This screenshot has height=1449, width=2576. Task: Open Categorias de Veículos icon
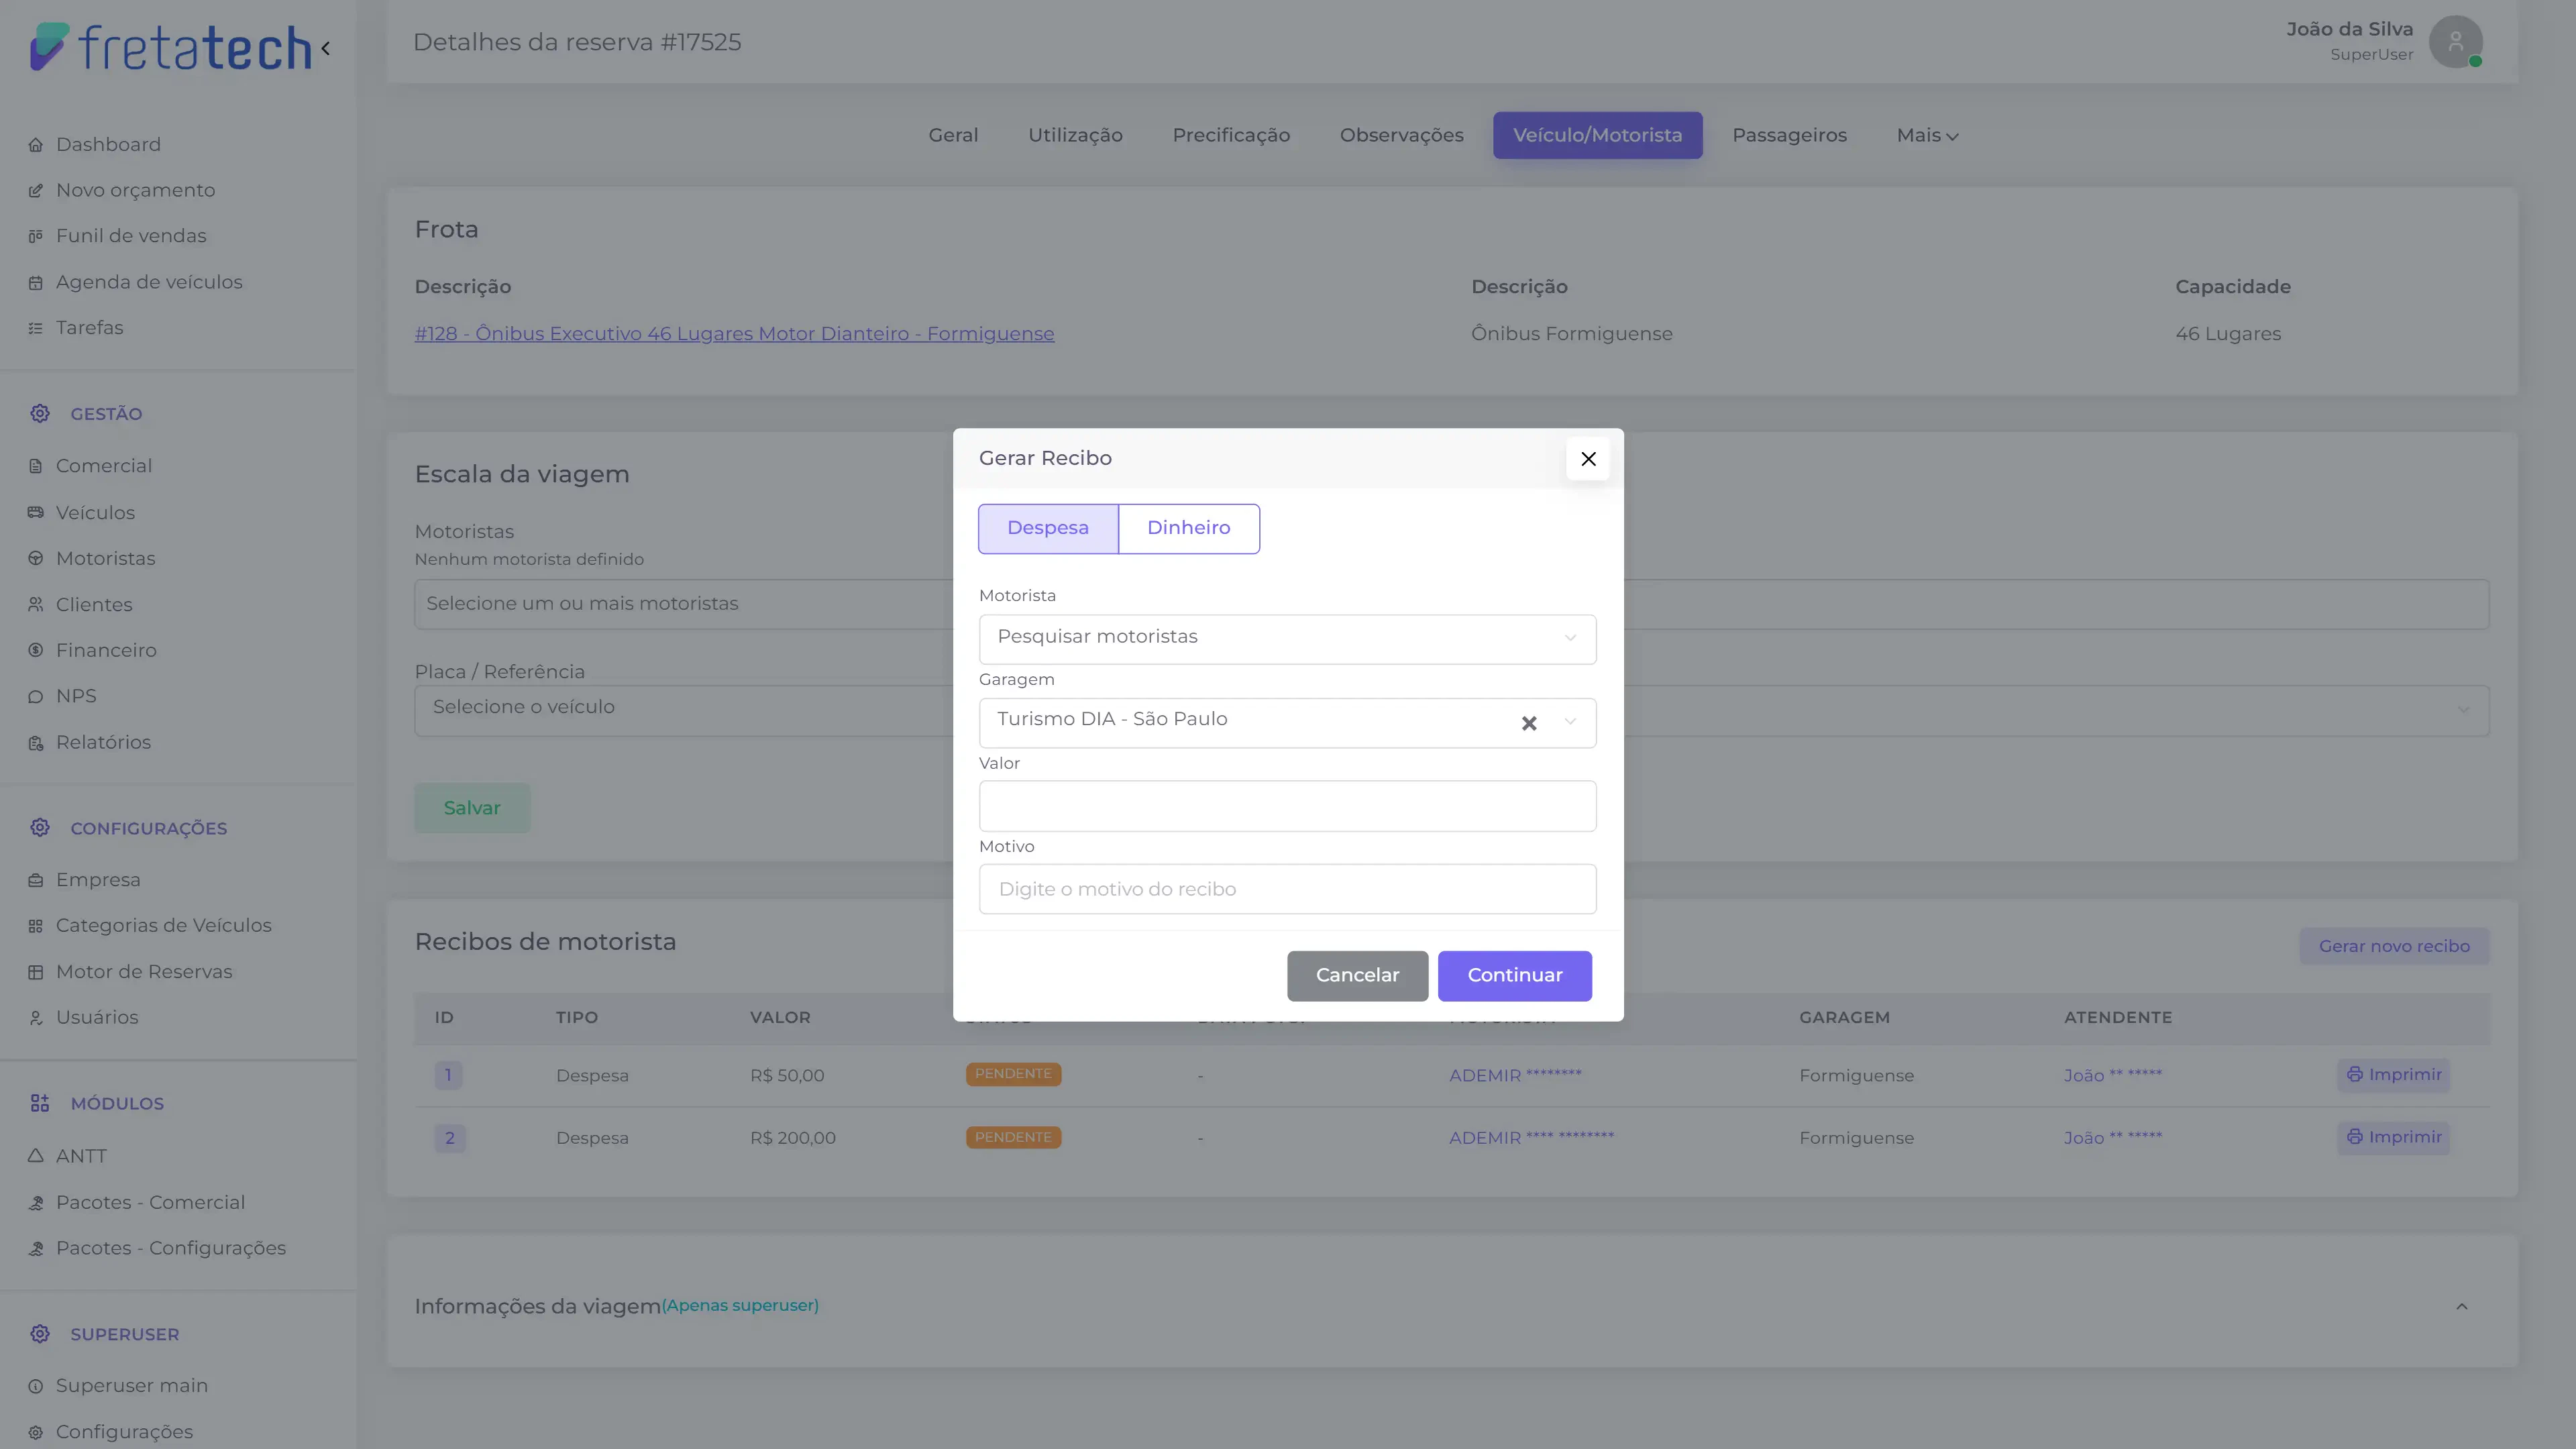pyautogui.click(x=36, y=926)
